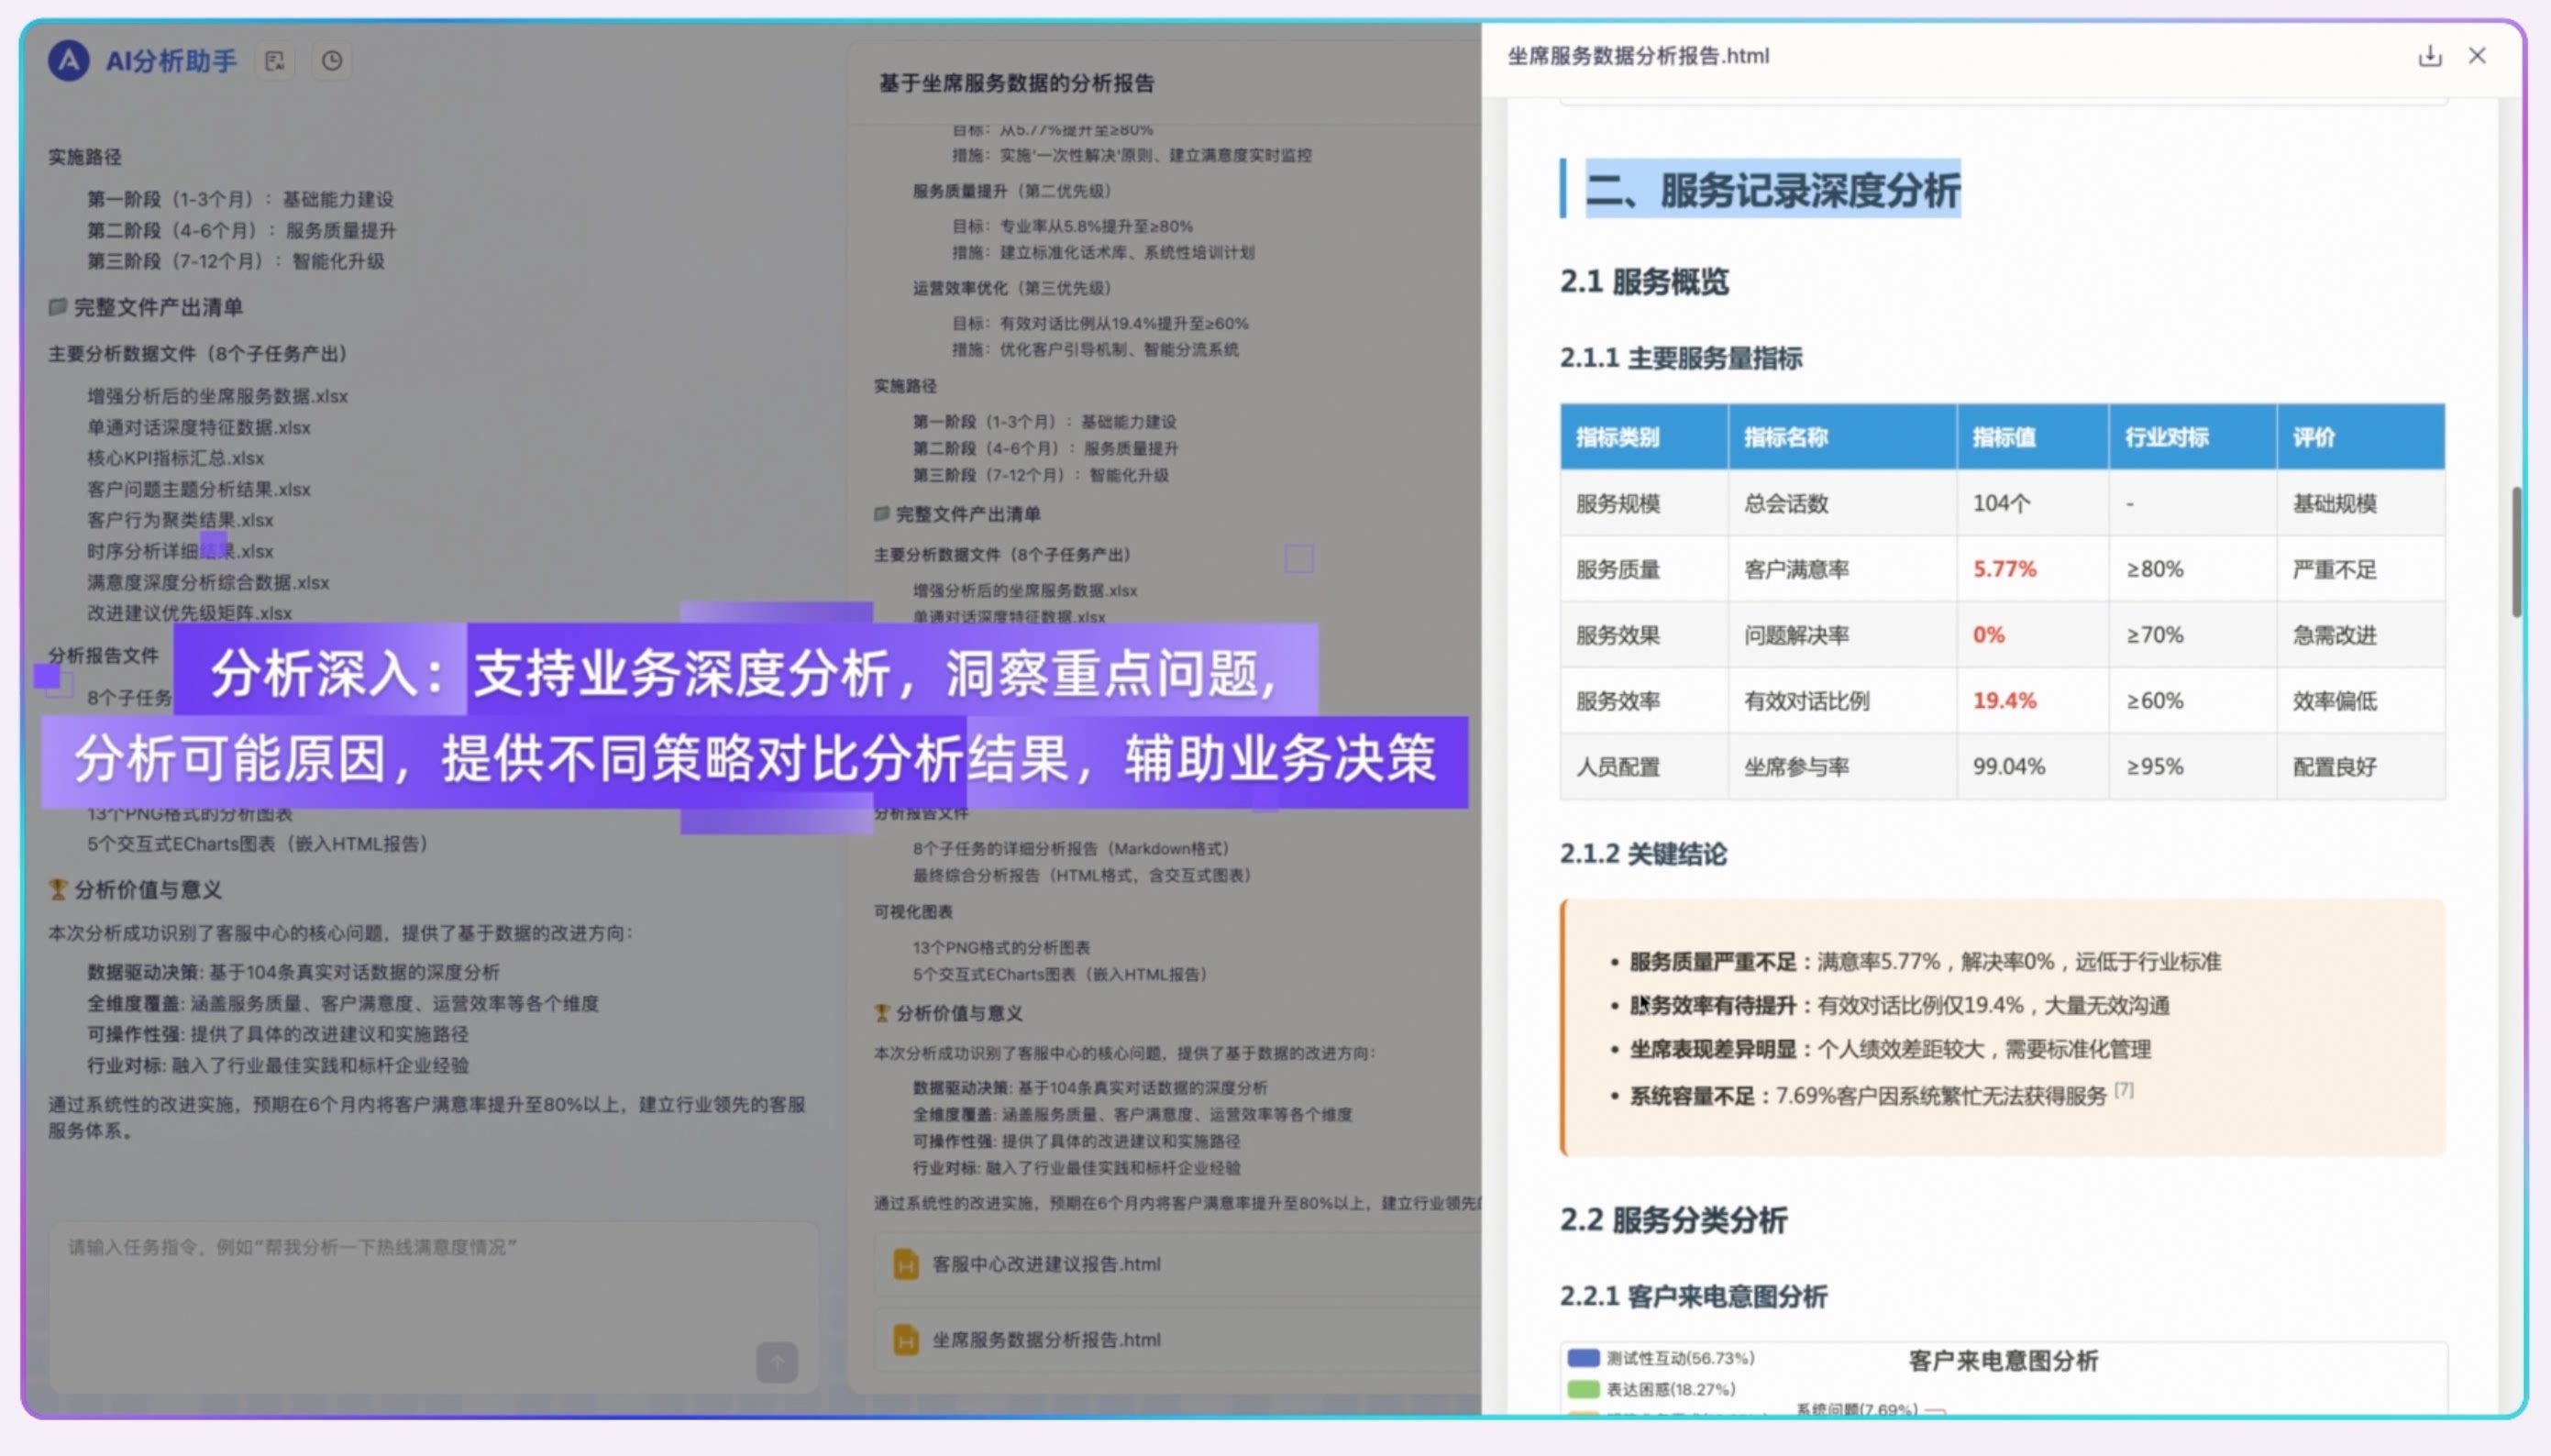Click the 实施路径 section heading on the left
This screenshot has height=1456, width=2551.
point(85,157)
